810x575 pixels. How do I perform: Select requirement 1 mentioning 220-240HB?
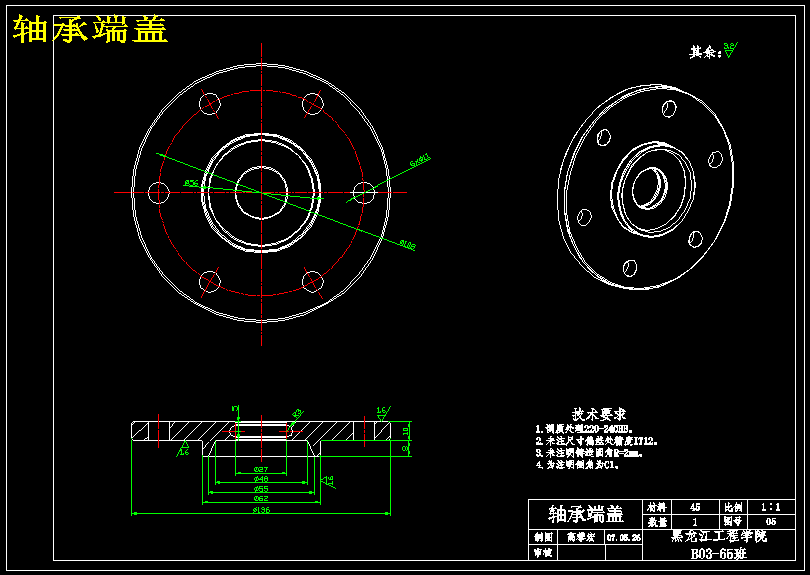pyautogui.click(x=584, y=429)
